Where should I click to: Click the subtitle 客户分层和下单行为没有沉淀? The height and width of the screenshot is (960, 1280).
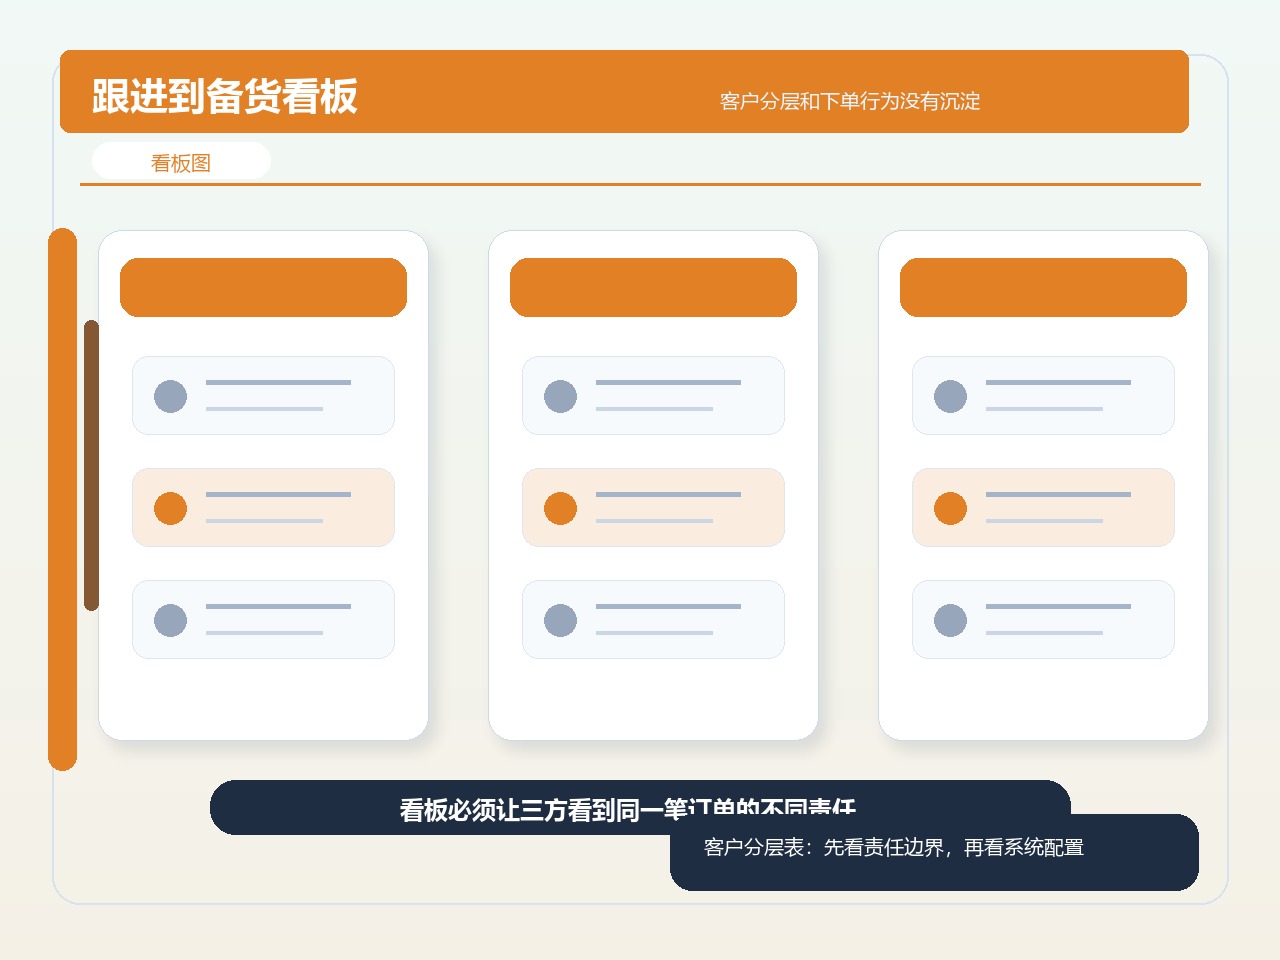[850, 101]
